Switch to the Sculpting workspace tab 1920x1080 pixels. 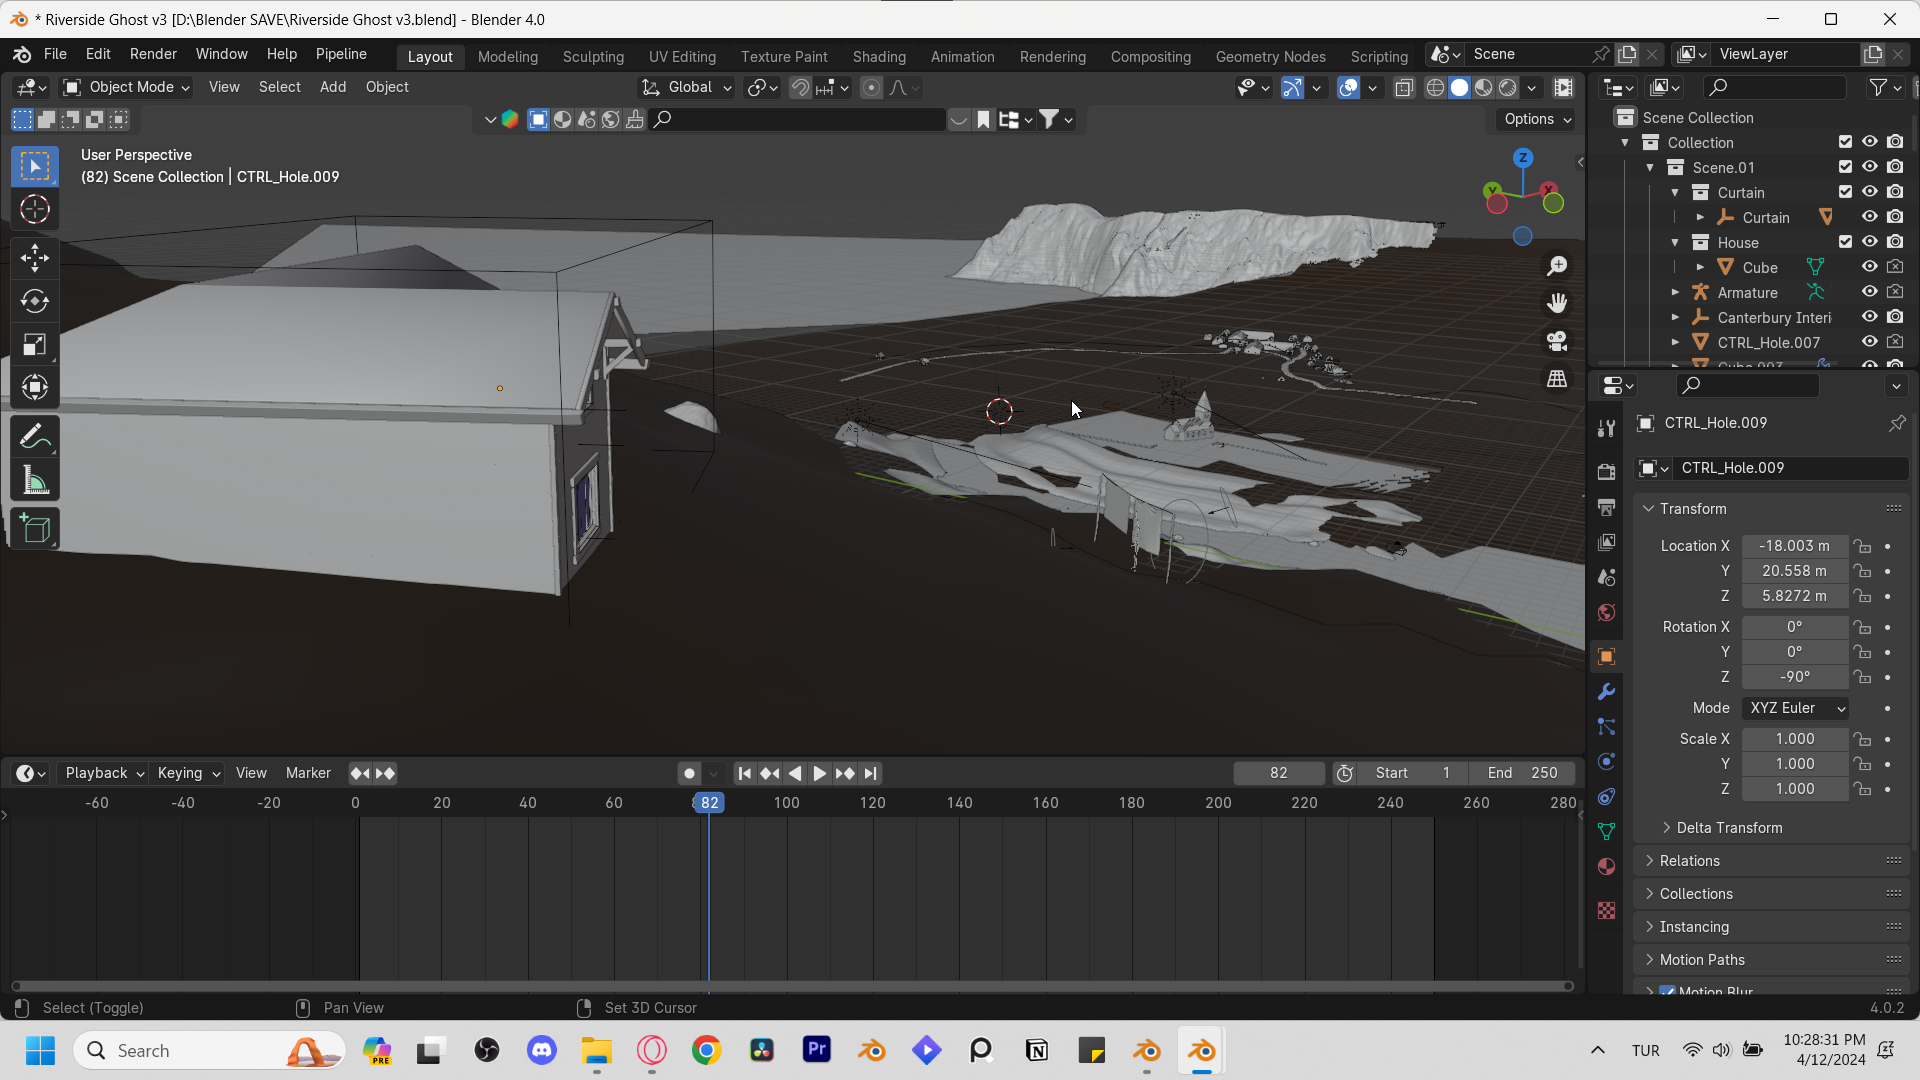593,56
